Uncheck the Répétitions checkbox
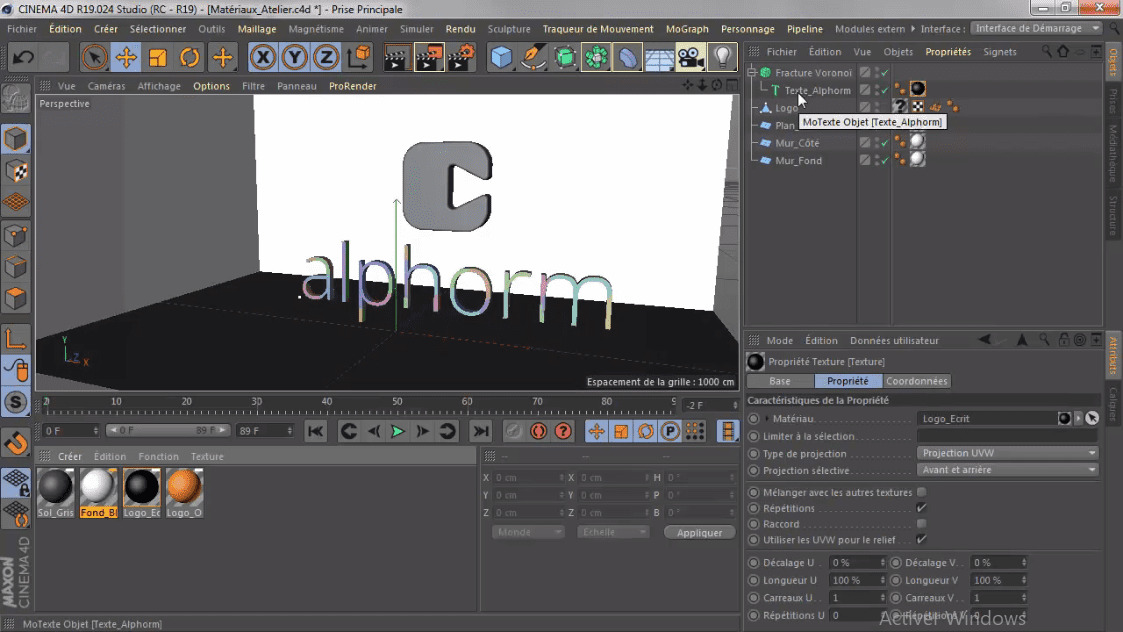Viewport: 1123px width, 632px height. pyautogui.click(x=922, y=508)
